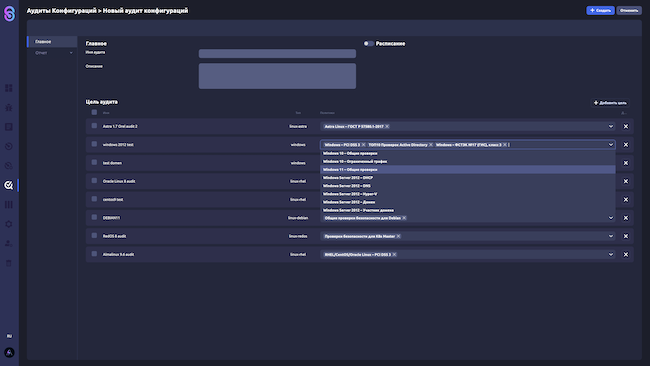
Task: Select Windows 10 – Общие проверки option
Action: coord(468,153)
